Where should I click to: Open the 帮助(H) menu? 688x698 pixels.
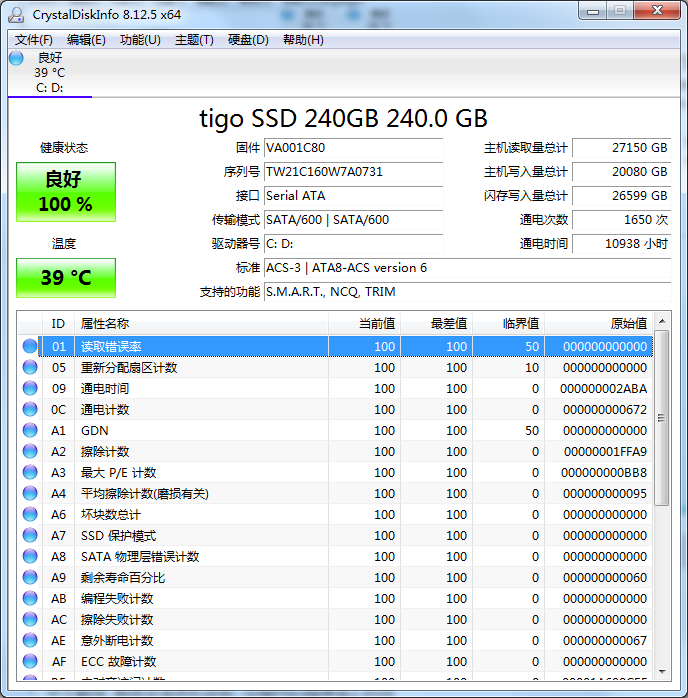pos(303,40)
